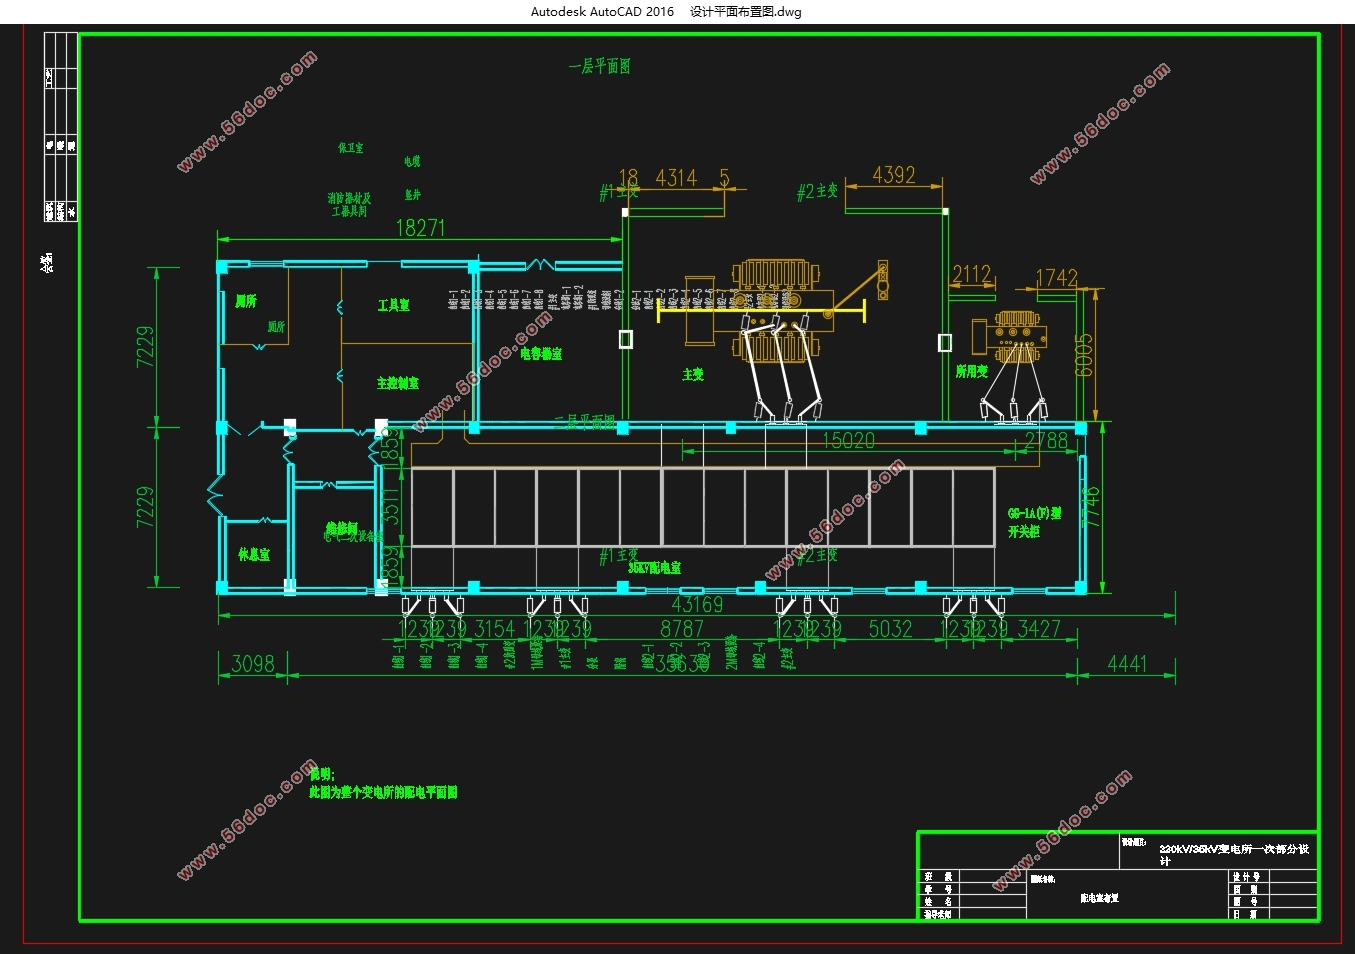Click the 电缆 text label
This screenshot has width=1355, height=954.
412,161
